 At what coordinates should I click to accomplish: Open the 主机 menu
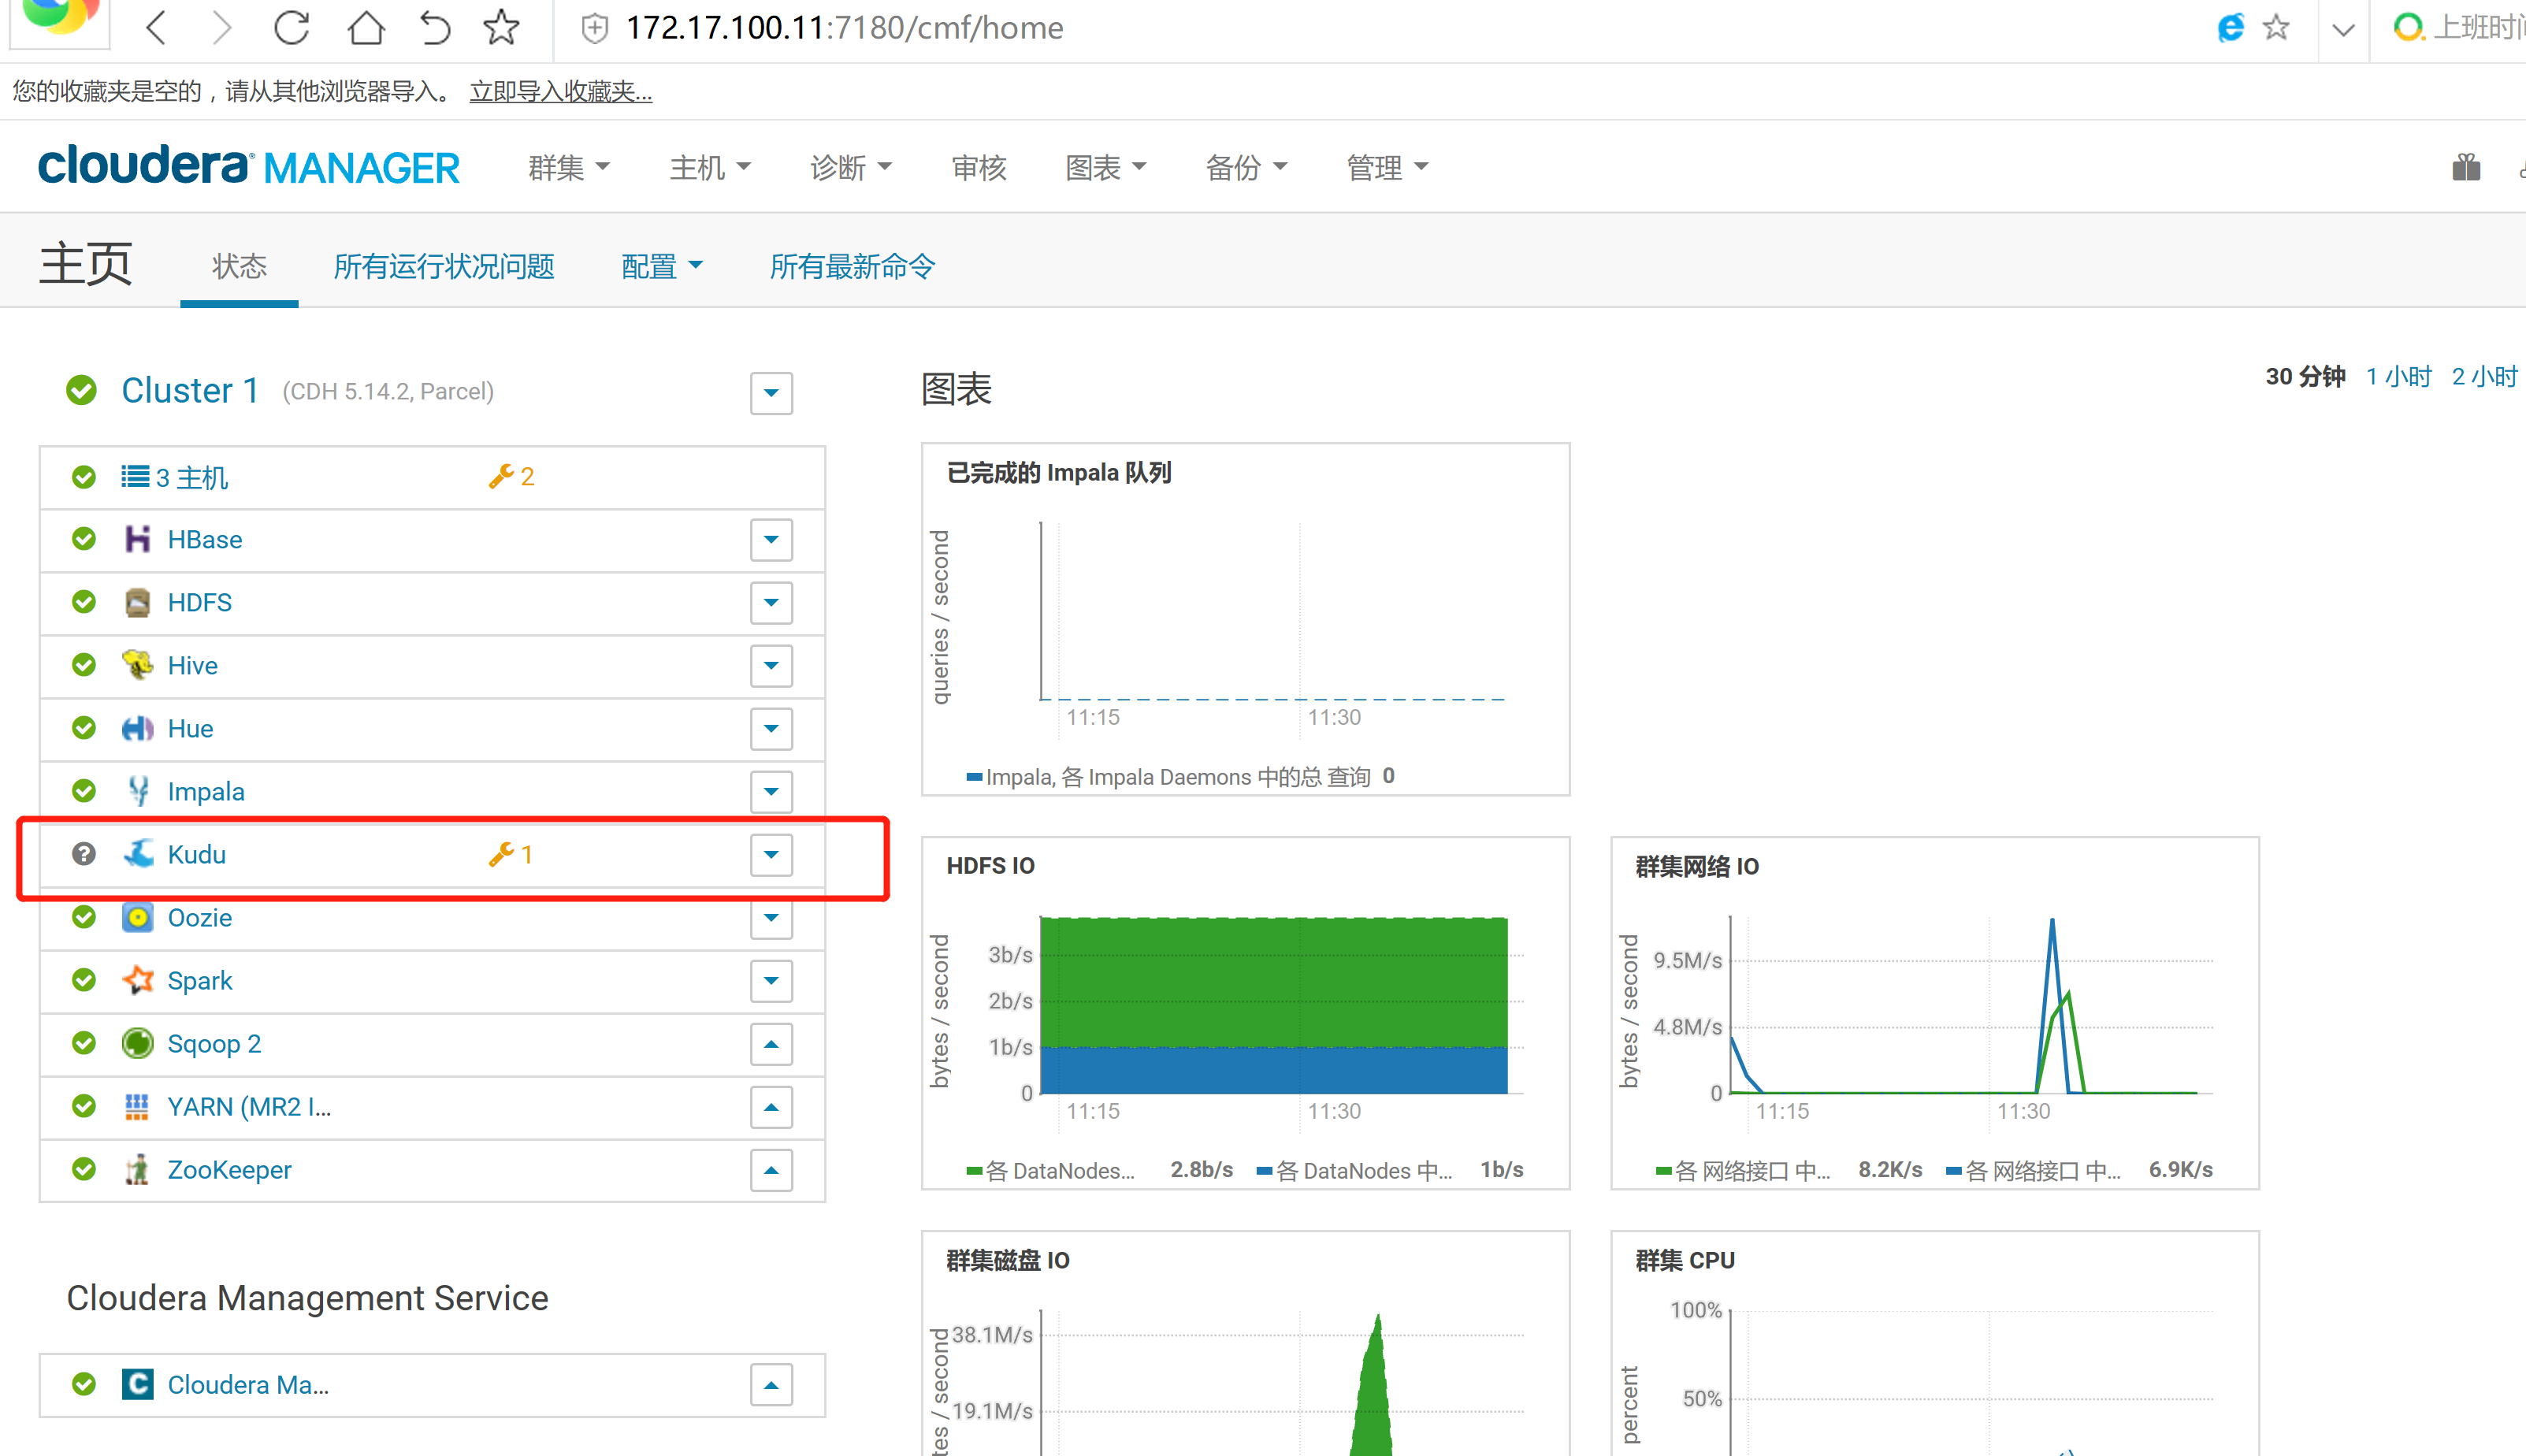[x=709, y=167]
